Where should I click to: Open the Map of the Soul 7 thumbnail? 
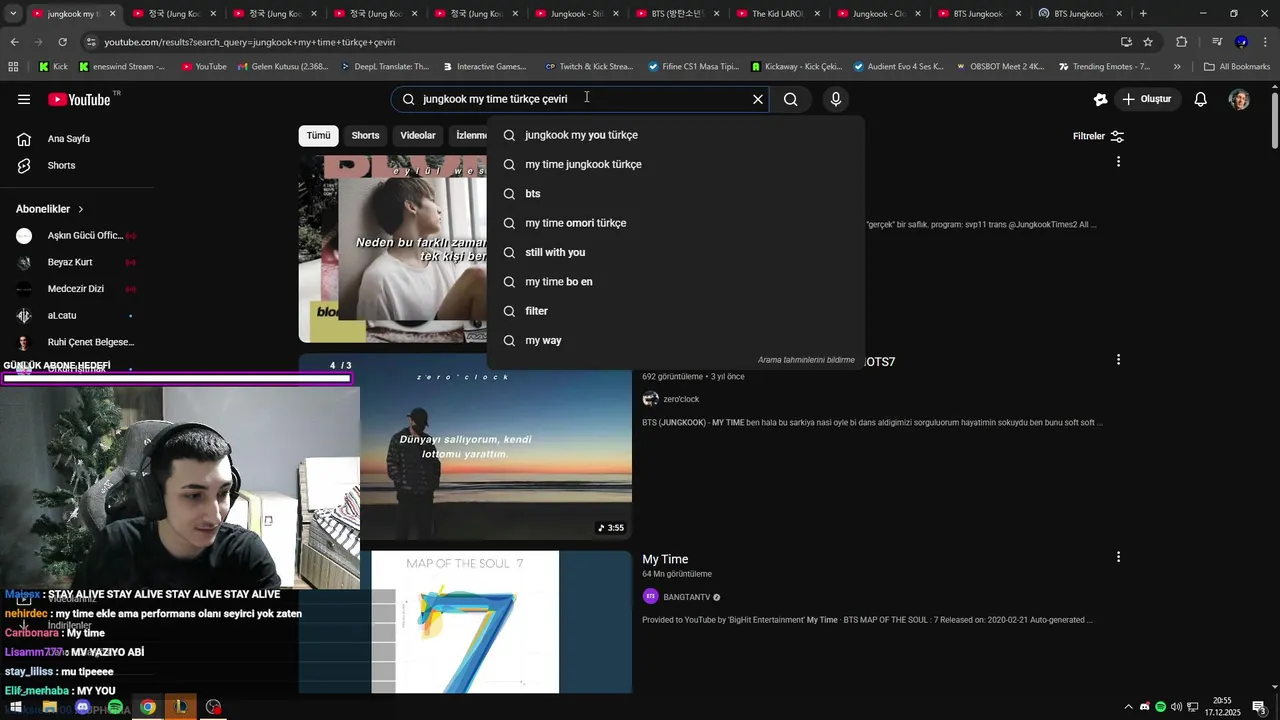point(465,622)
